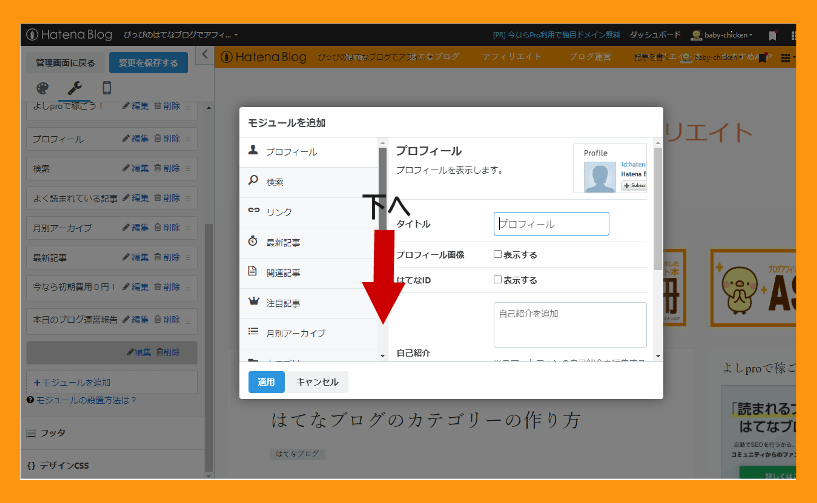This screenshot has width=817, height=503.
Task: Click 削除 for 月別アーカイブ sidebar module
Action: click(167, 228)
